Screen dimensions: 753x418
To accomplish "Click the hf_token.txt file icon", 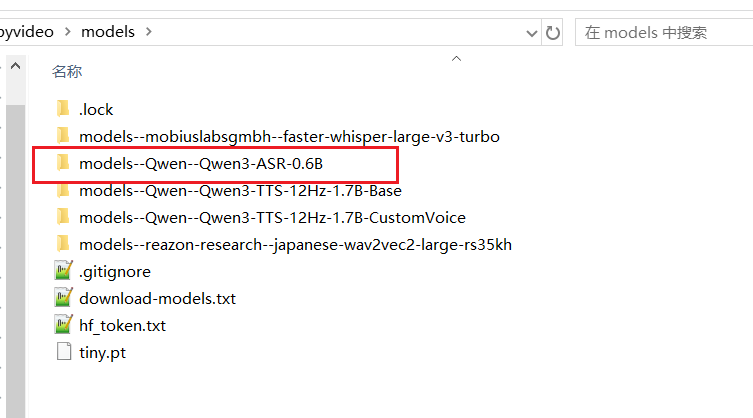I will click(63, 325).
